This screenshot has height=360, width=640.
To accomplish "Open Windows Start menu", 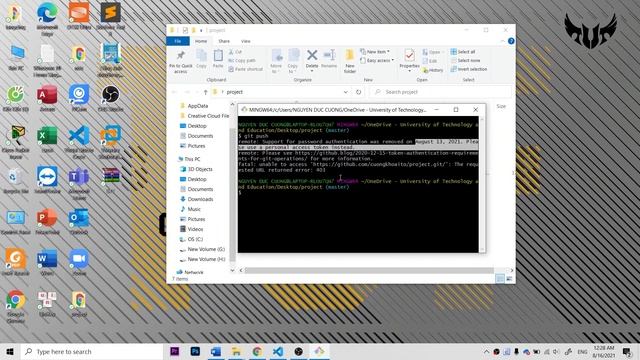I will point(10,351).
